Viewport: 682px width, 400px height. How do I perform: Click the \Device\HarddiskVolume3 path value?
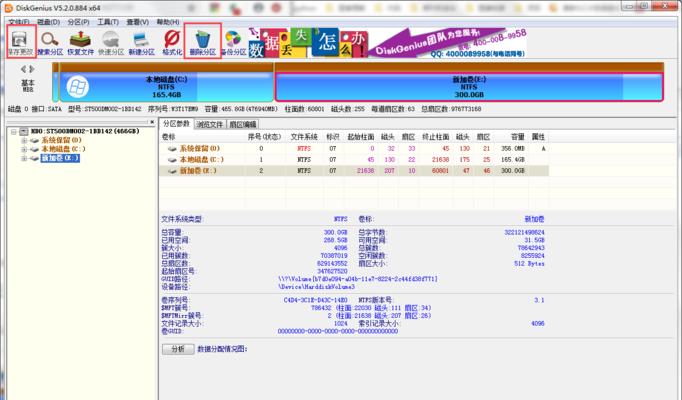(317, 287)
